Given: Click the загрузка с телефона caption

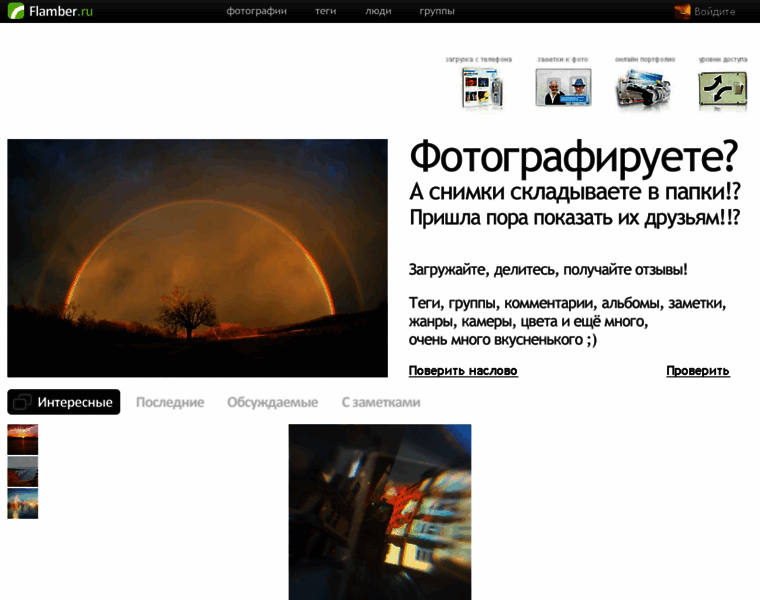Looking at the screenshot, I should click(x=478, y=59).
